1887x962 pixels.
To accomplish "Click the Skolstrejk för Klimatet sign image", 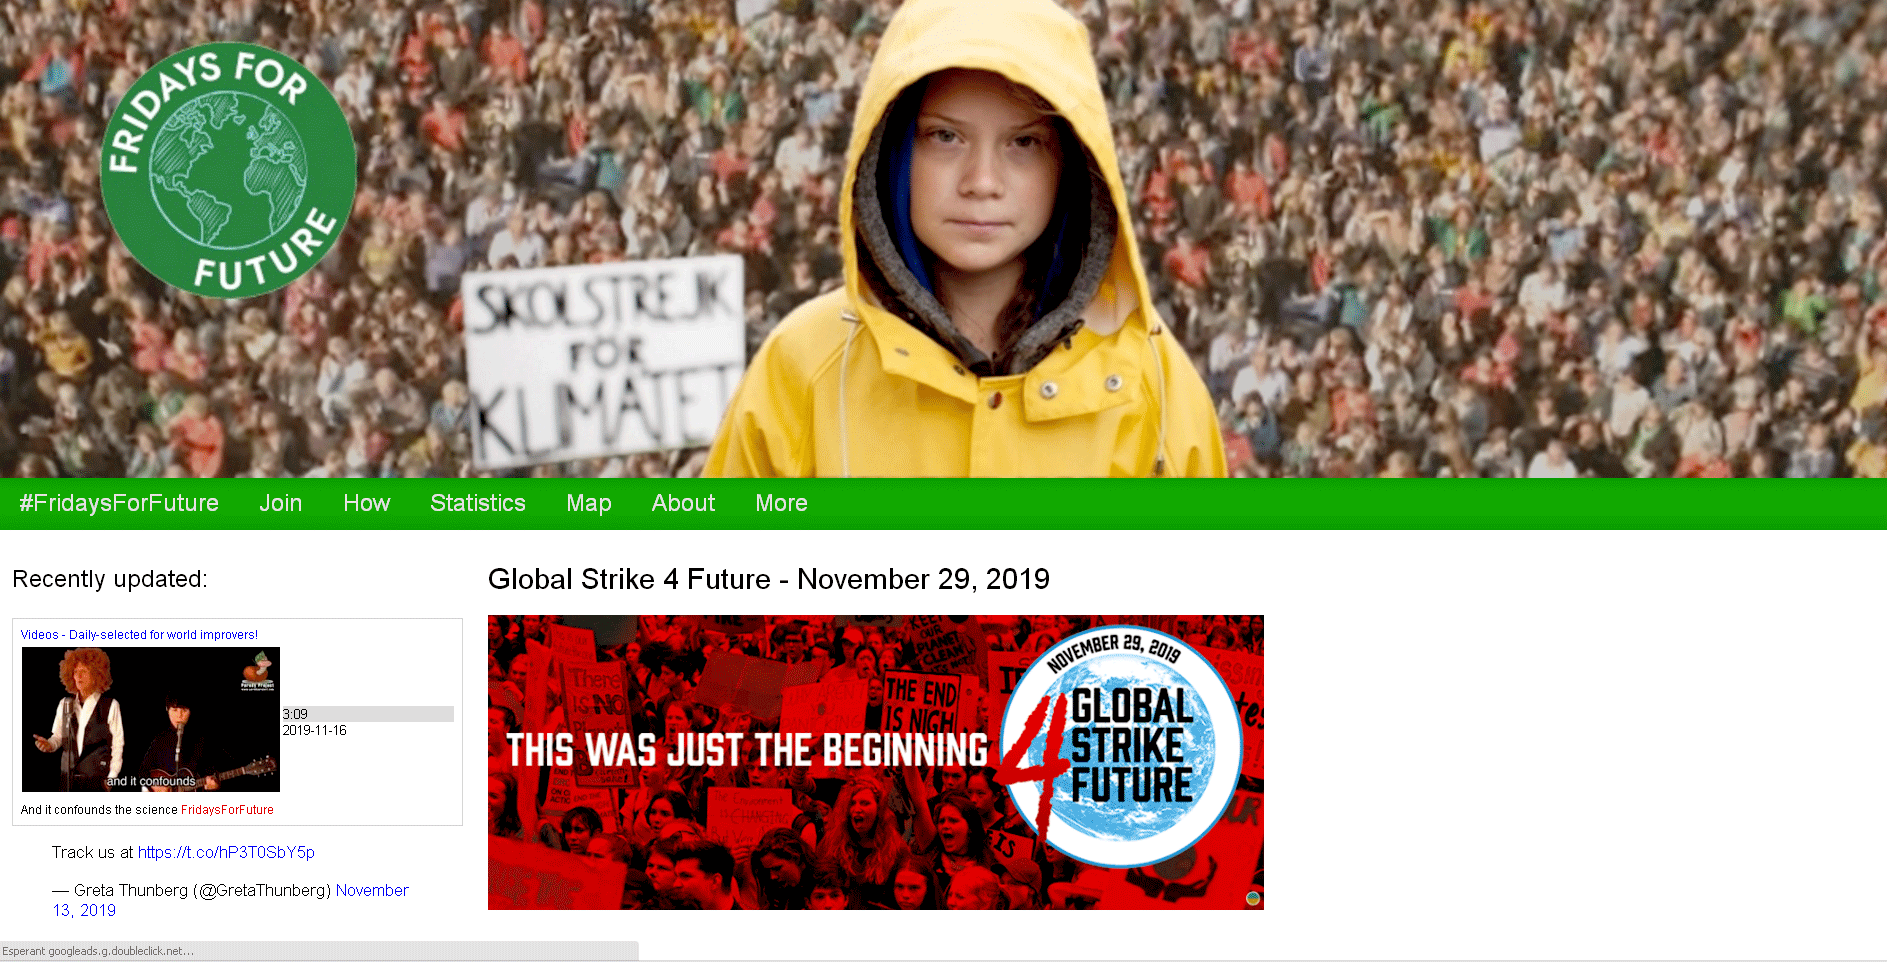I will [x=604, y=360].
